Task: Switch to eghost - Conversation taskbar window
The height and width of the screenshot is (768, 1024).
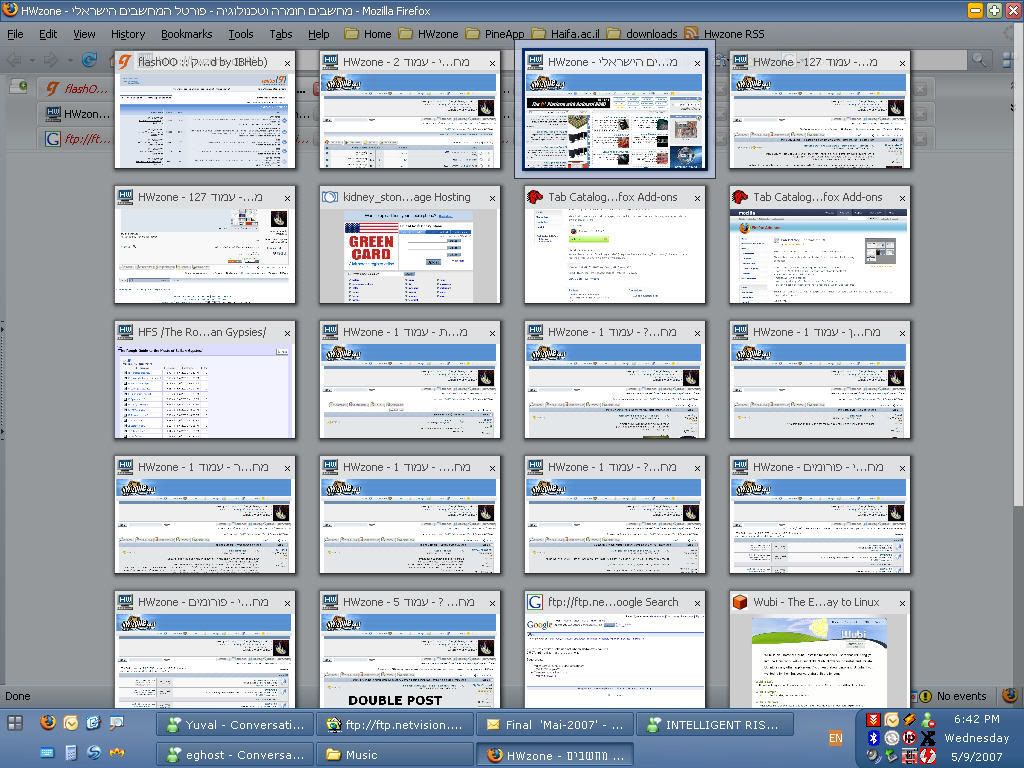Action: pos(235,754)
